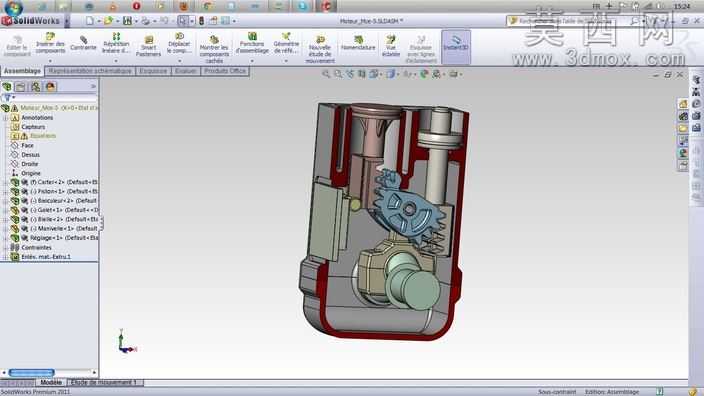Viewport: 704px width, 396px height.
Task: Open PropertyManager tab icon
Action: point(21,87)
